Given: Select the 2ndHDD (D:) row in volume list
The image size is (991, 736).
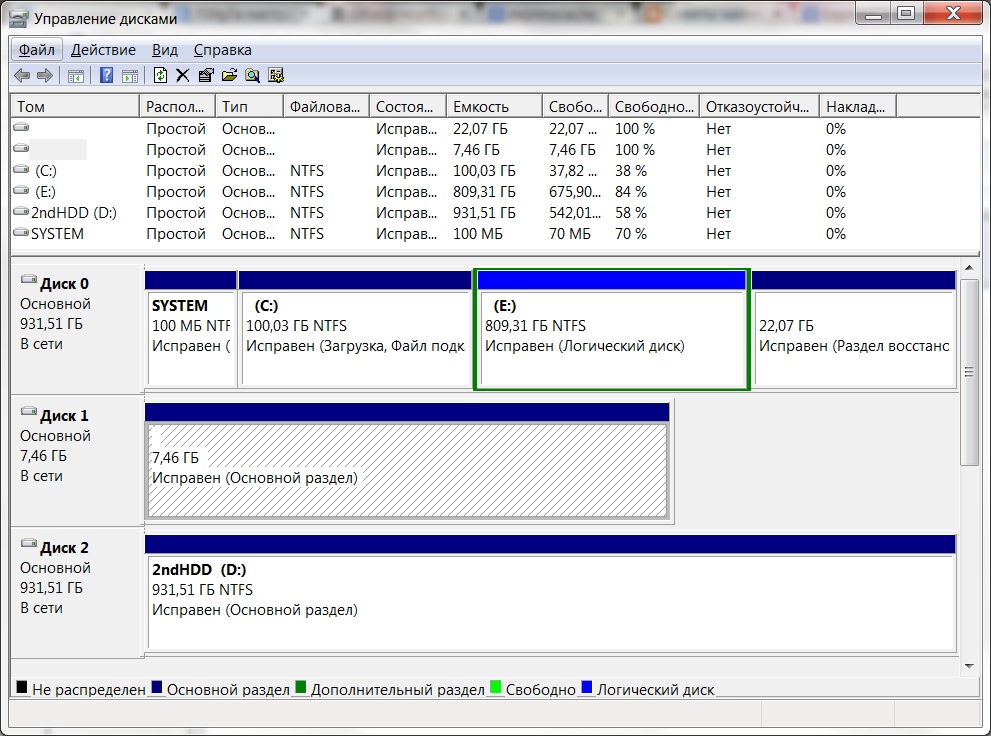Looking at the screenshot, I should 73,213.
